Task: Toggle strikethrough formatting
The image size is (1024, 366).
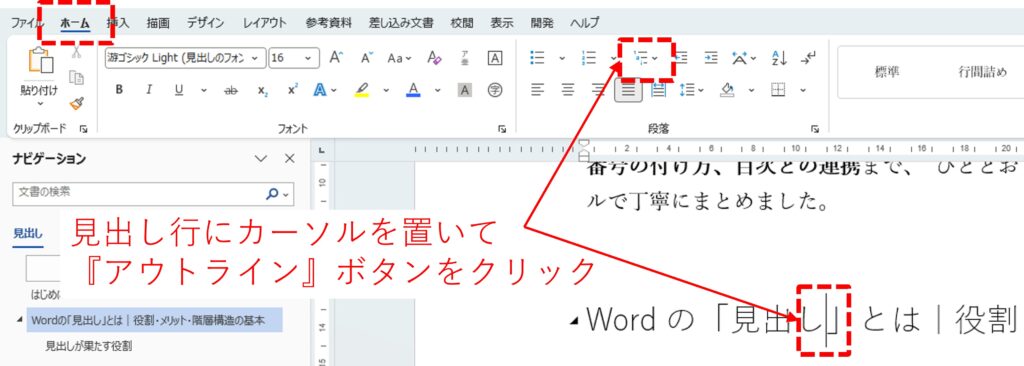Action: (231, 90)
